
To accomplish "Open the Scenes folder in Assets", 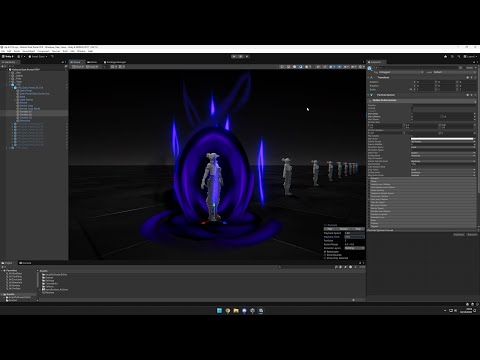I will (48, 277).
